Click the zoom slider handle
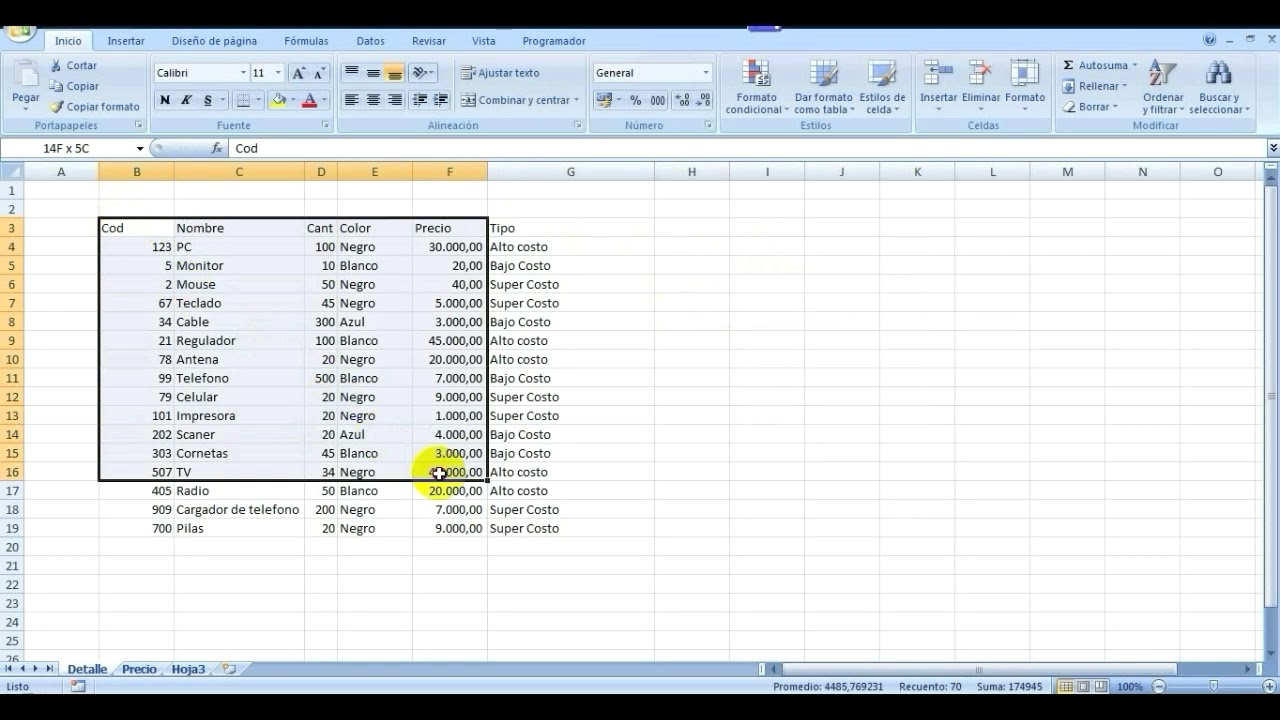1280x720 pixels. pos(1213,687)
